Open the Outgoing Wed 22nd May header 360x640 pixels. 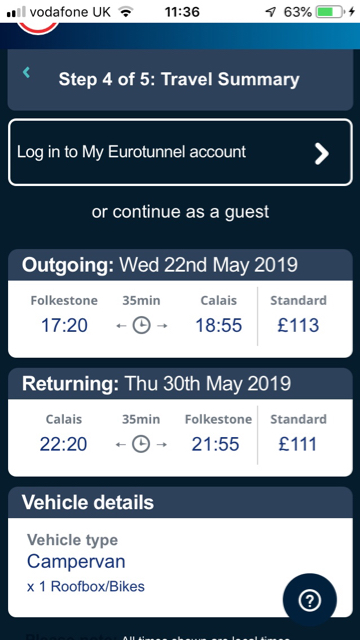[x=180, y=265]
